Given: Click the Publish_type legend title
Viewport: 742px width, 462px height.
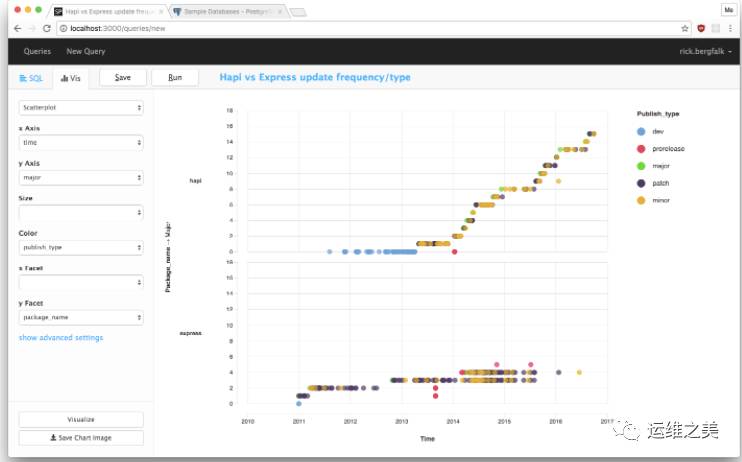Looking at the screenshot, I should 658,114.
